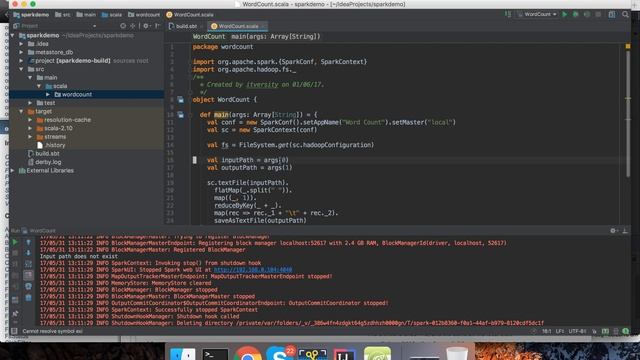This screenshot has height=360, width=640.
Task: Click collapse all icon in Project panel
Action: tap(133, 26)
